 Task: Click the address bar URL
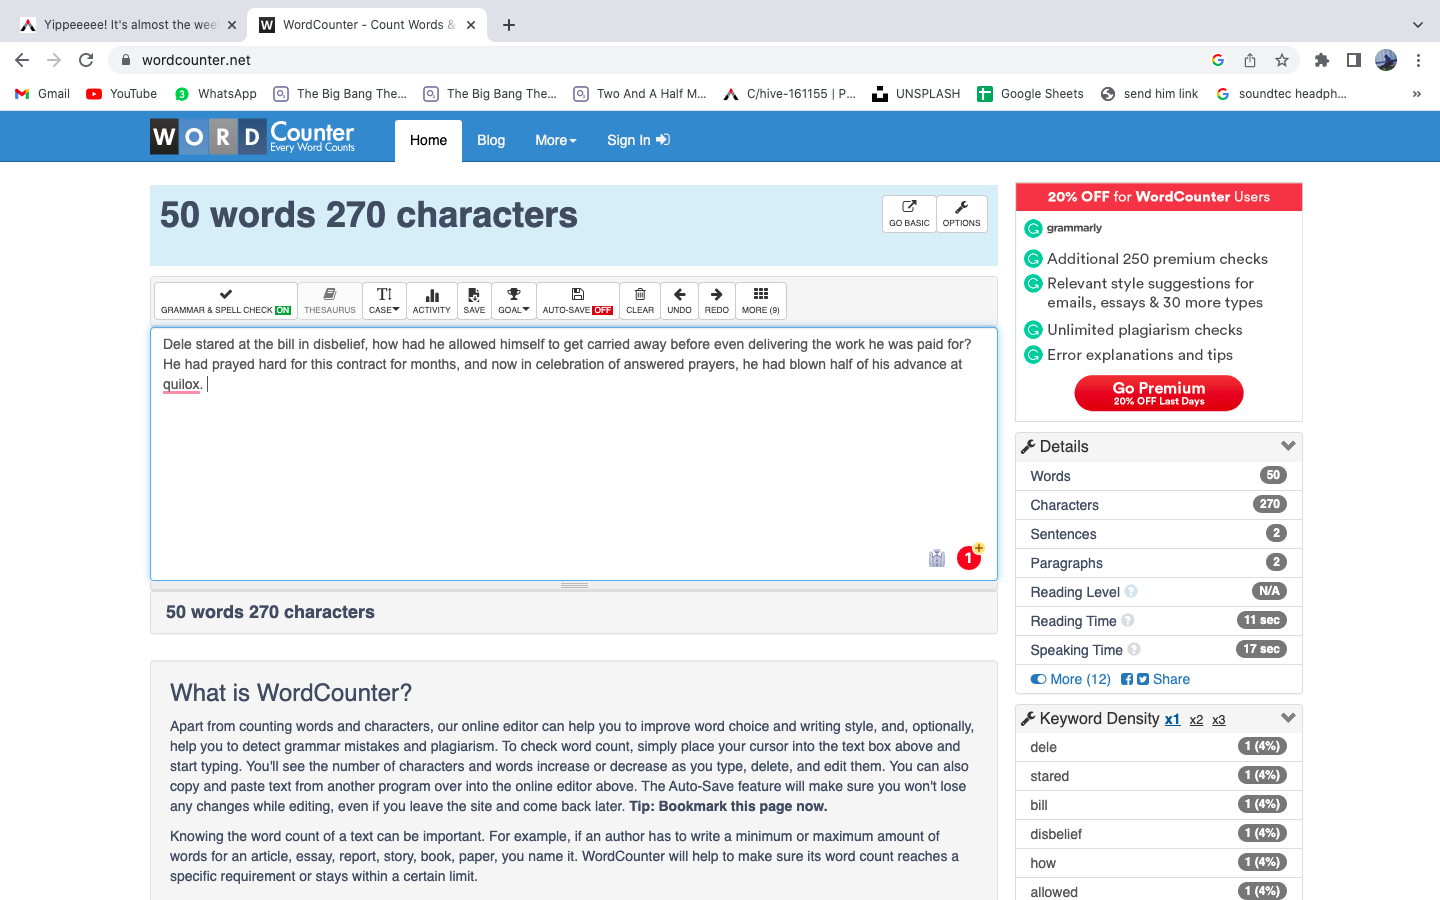click(x=196, y=60)
